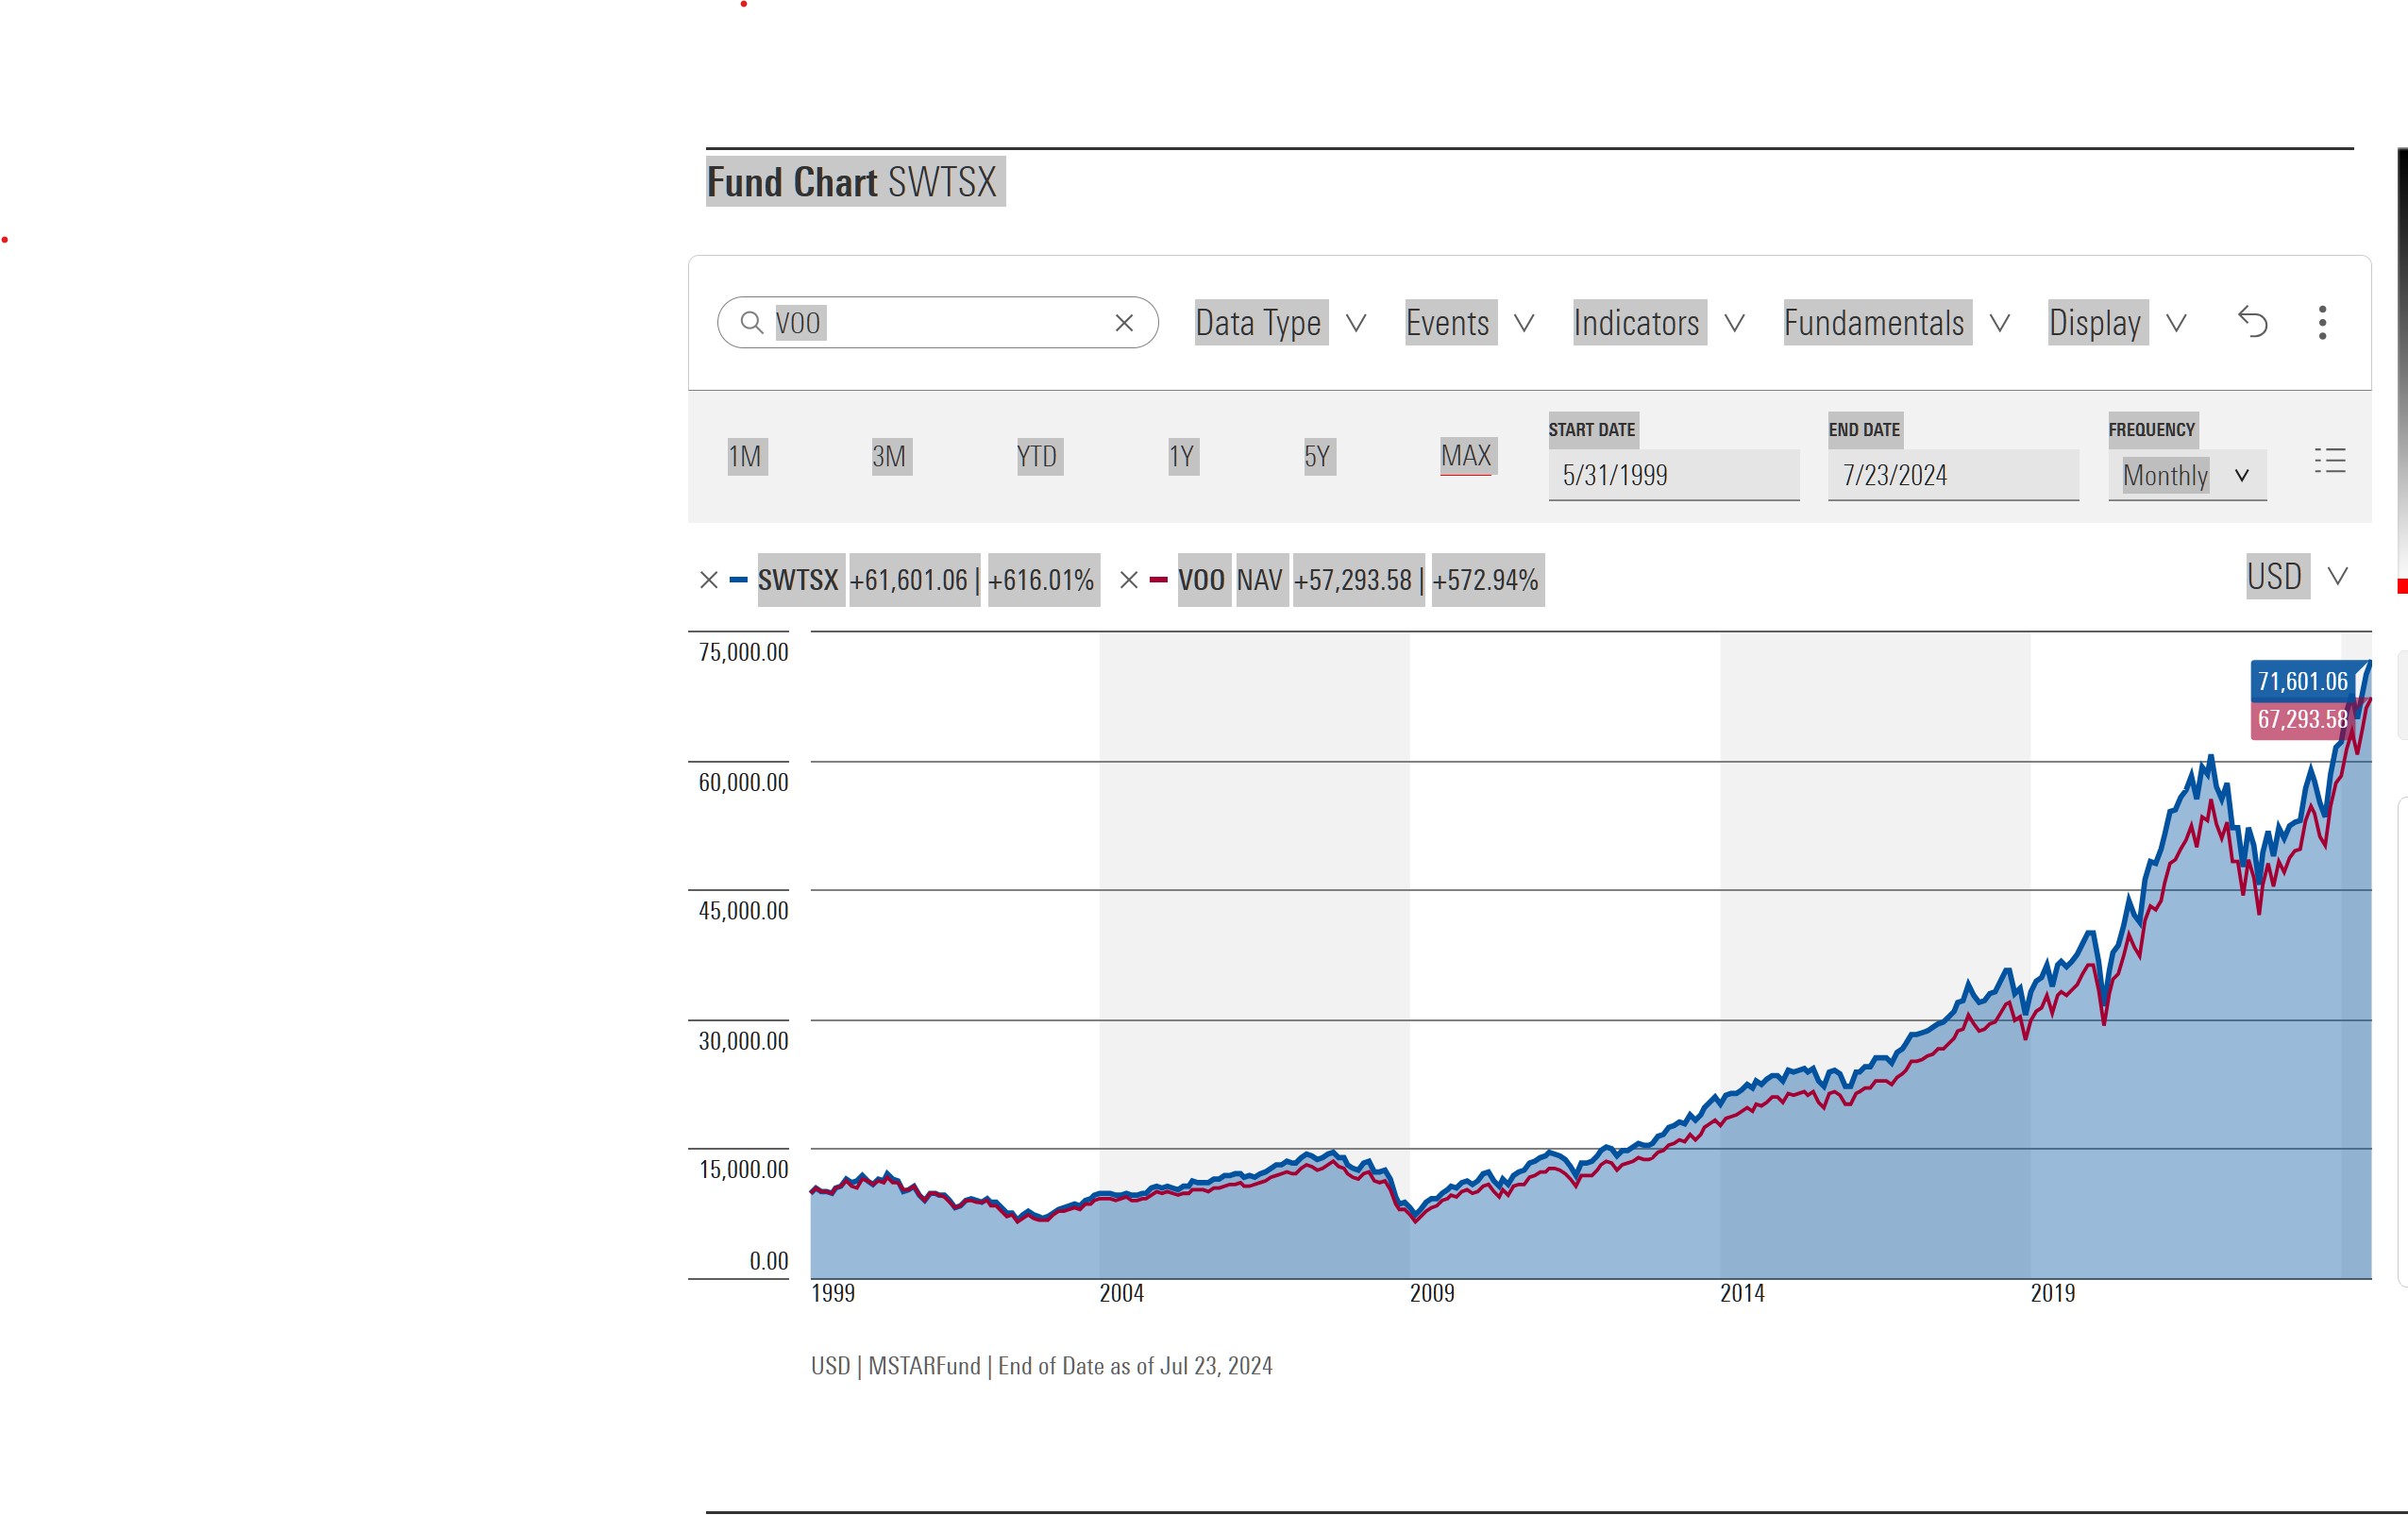Toggle the list legend view icon

point(2329,460)
